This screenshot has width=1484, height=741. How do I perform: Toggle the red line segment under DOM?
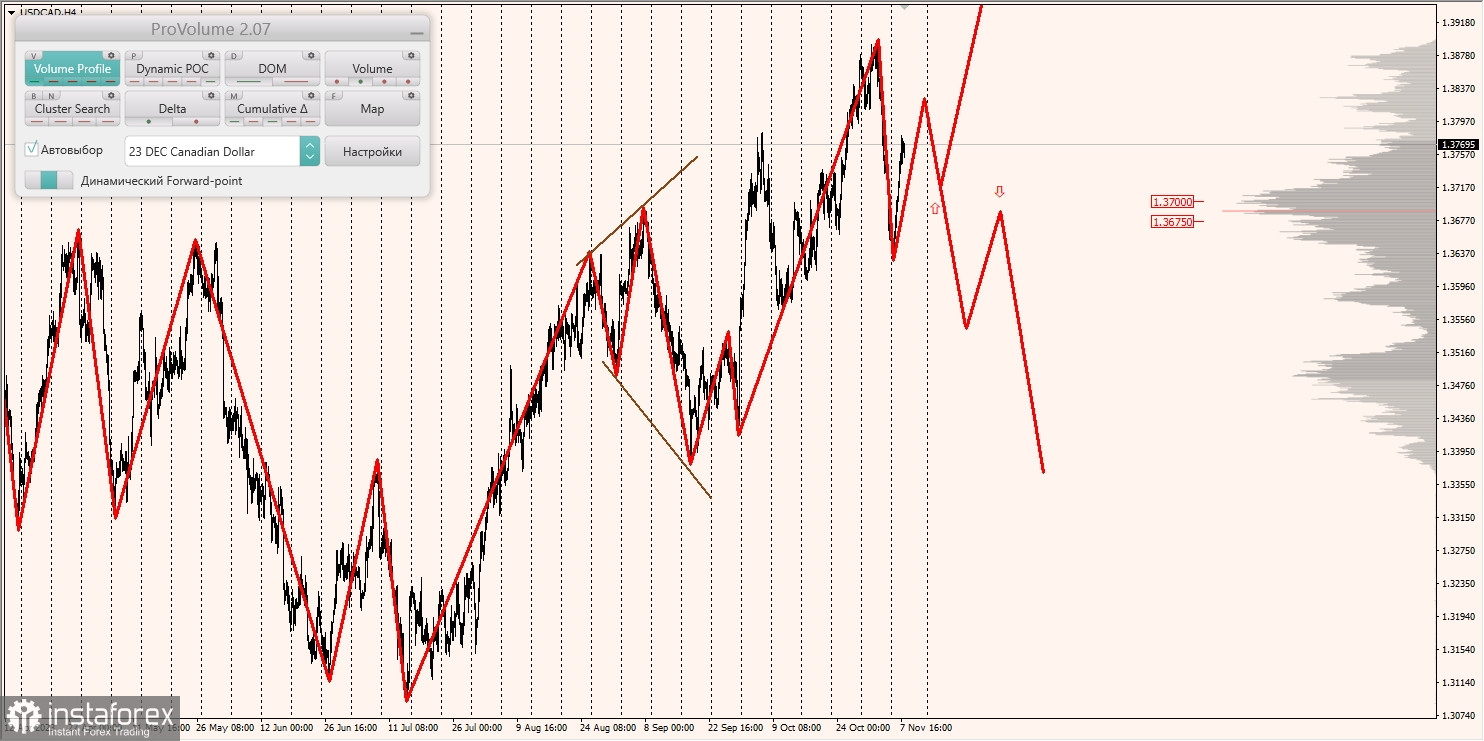tap(296, 82)
